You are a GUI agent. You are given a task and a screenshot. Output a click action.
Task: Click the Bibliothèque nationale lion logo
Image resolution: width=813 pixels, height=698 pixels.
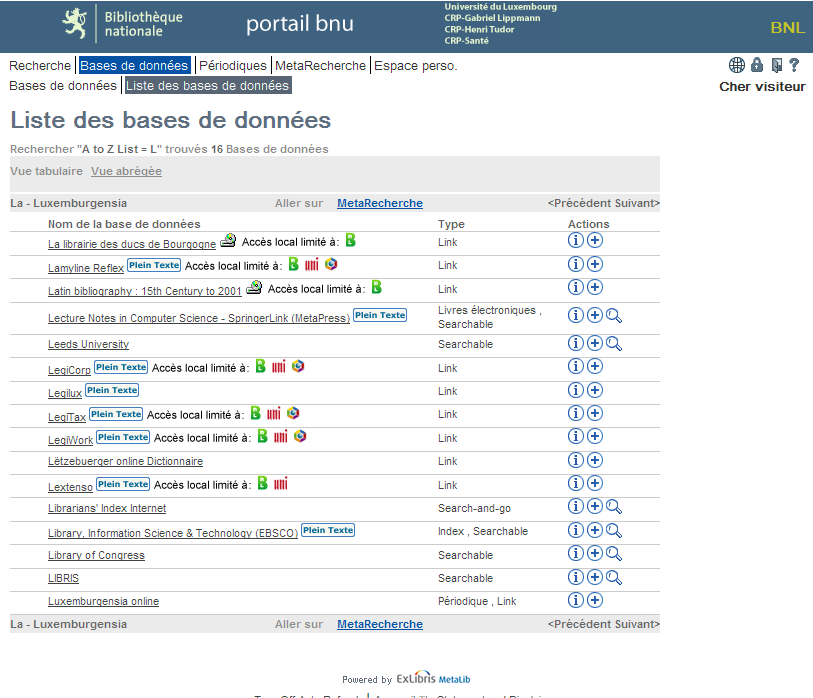(75, 23)
